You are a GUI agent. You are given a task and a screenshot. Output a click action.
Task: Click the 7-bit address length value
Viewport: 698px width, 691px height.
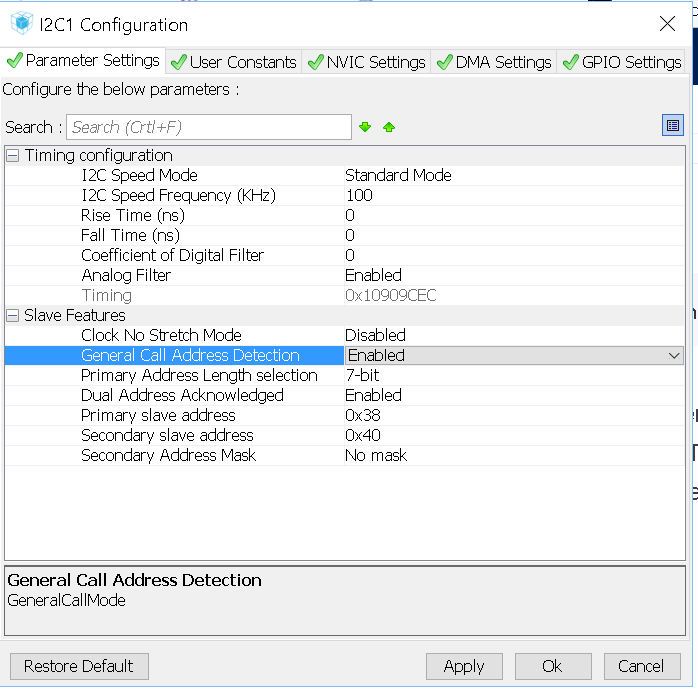[362, 375]
